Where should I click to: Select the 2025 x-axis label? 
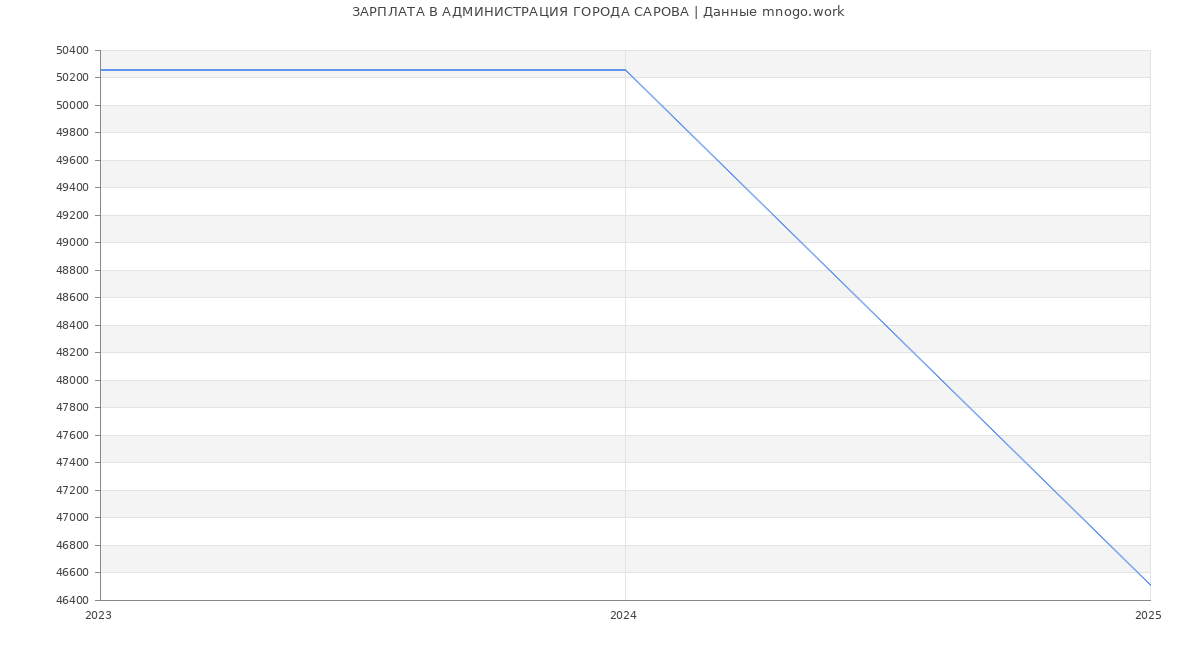click(x=1148, y=616)
